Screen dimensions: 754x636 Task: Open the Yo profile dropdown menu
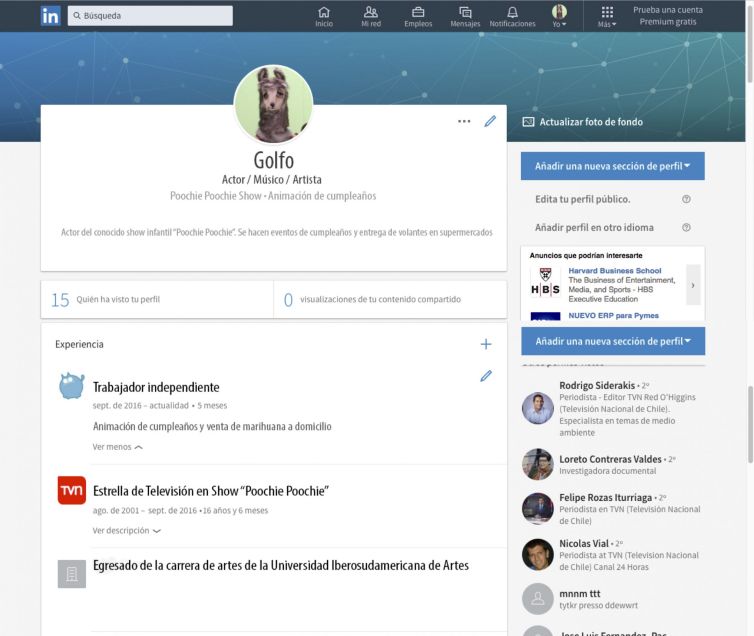point(559,16)
